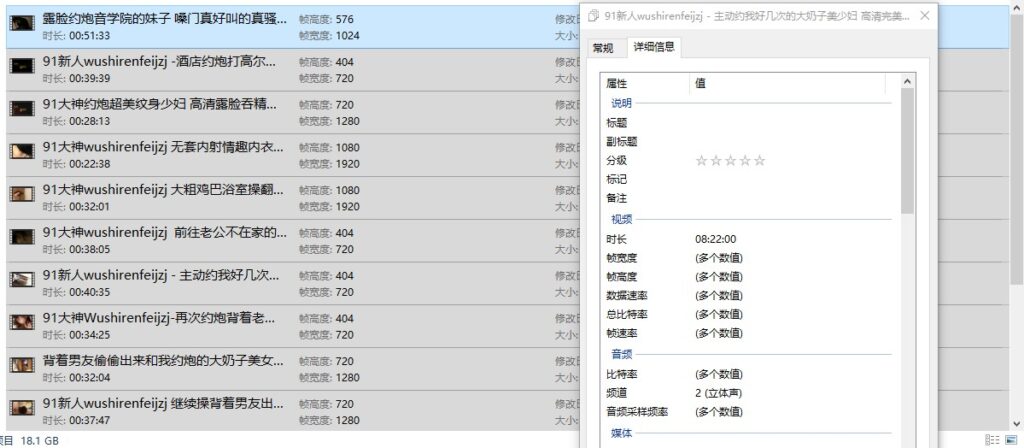Select the 总比特率 property row
1024x448 pixels.
[x=750, y=315]
